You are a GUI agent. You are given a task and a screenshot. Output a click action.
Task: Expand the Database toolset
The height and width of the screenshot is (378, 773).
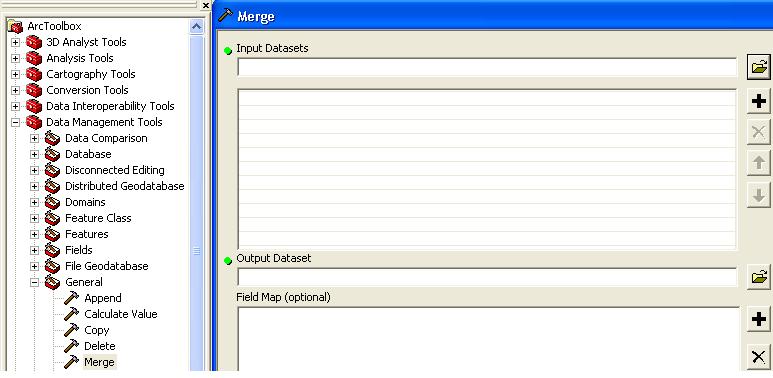coord(34,154)
